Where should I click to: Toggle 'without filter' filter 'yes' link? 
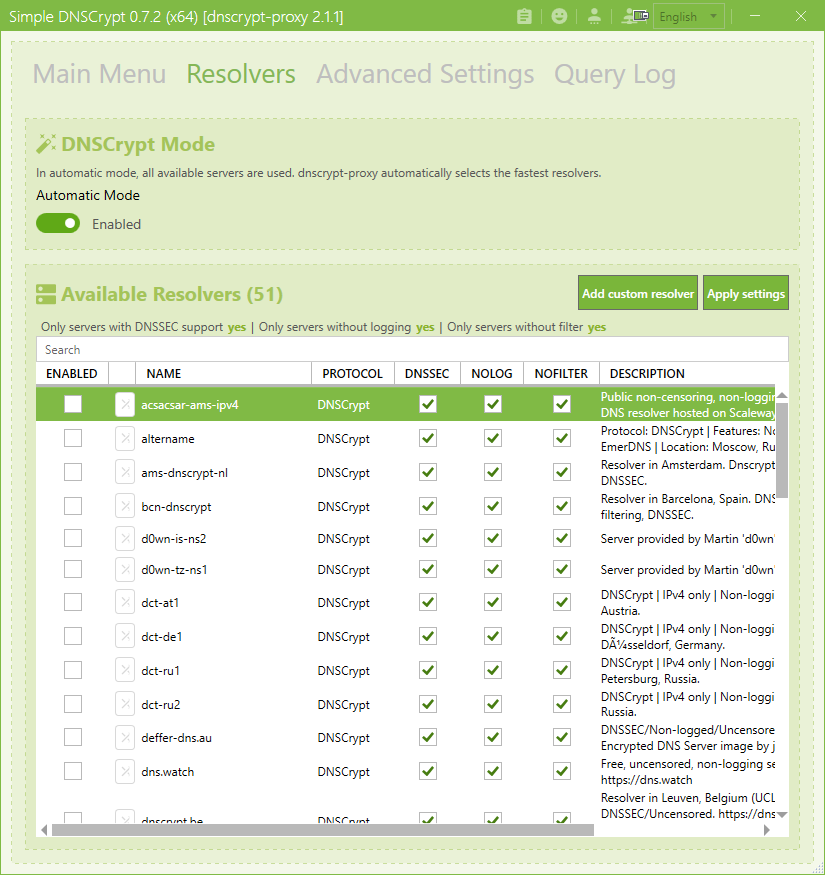[597, 327]
